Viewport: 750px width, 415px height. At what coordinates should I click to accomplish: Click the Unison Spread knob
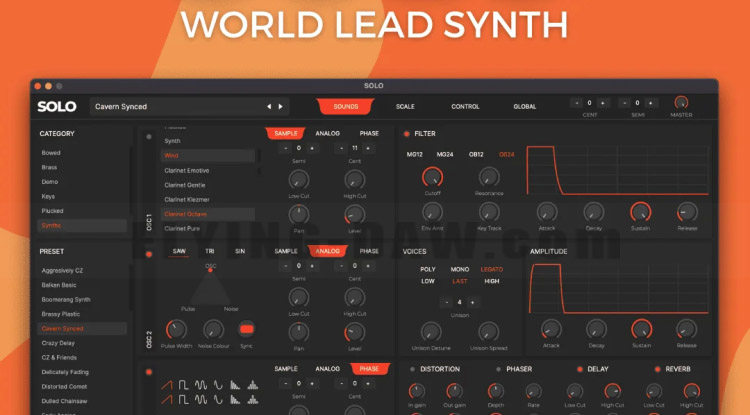(489, 332)
